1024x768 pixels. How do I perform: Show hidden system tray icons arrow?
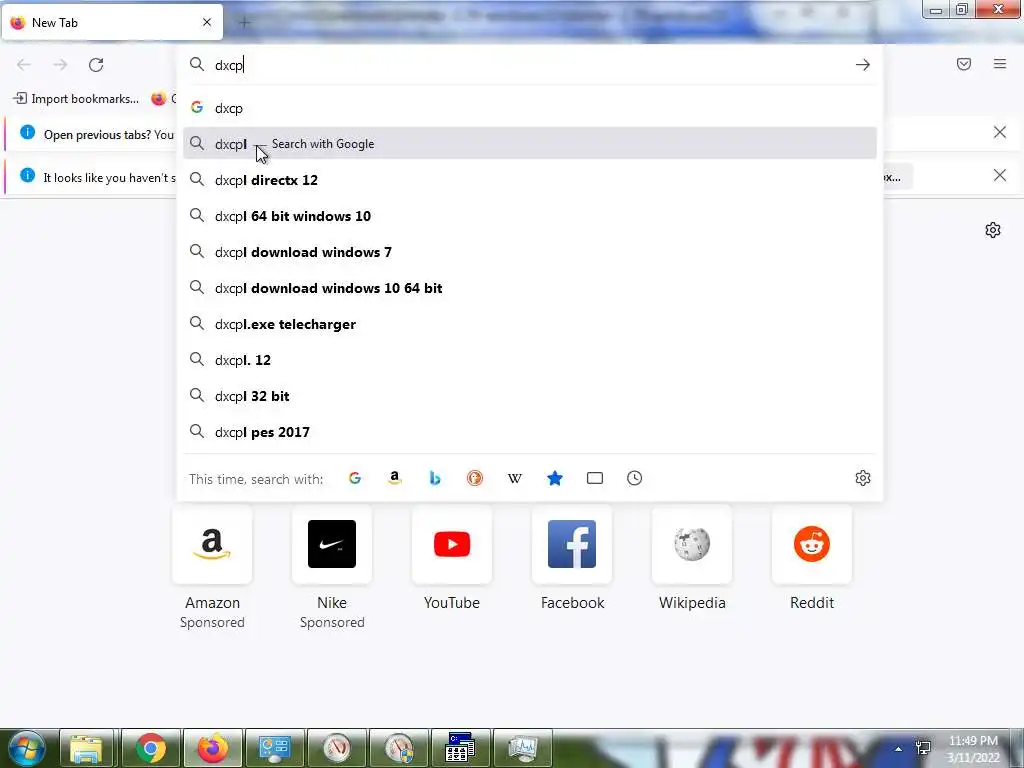pyautogui.click(x=899, y=749)
